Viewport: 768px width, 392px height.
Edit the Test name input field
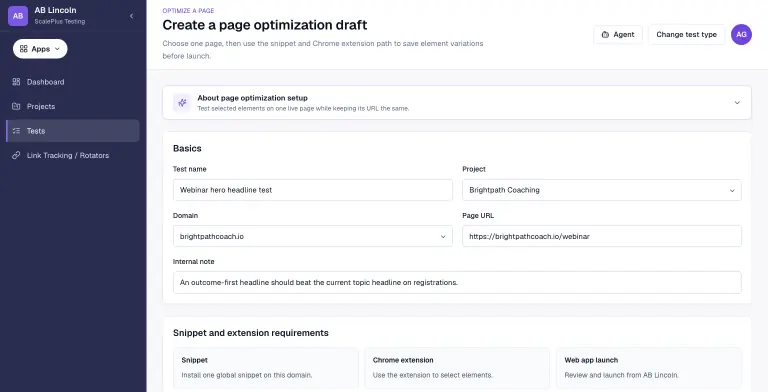click(x=312, y=190)
